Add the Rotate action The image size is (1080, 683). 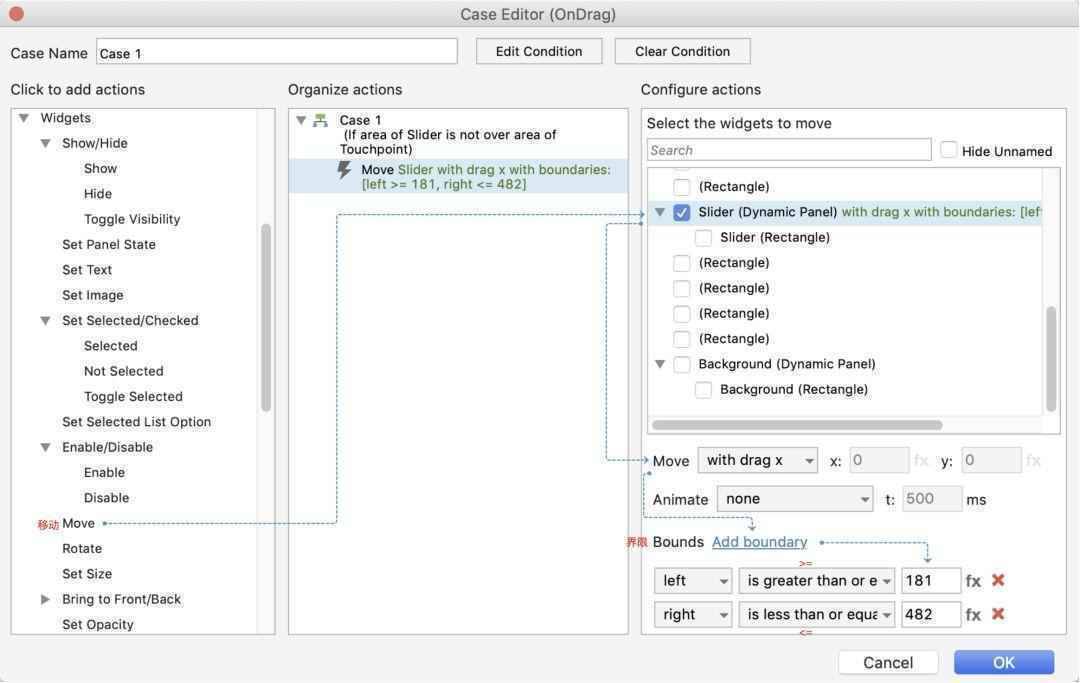coord(82,549)
